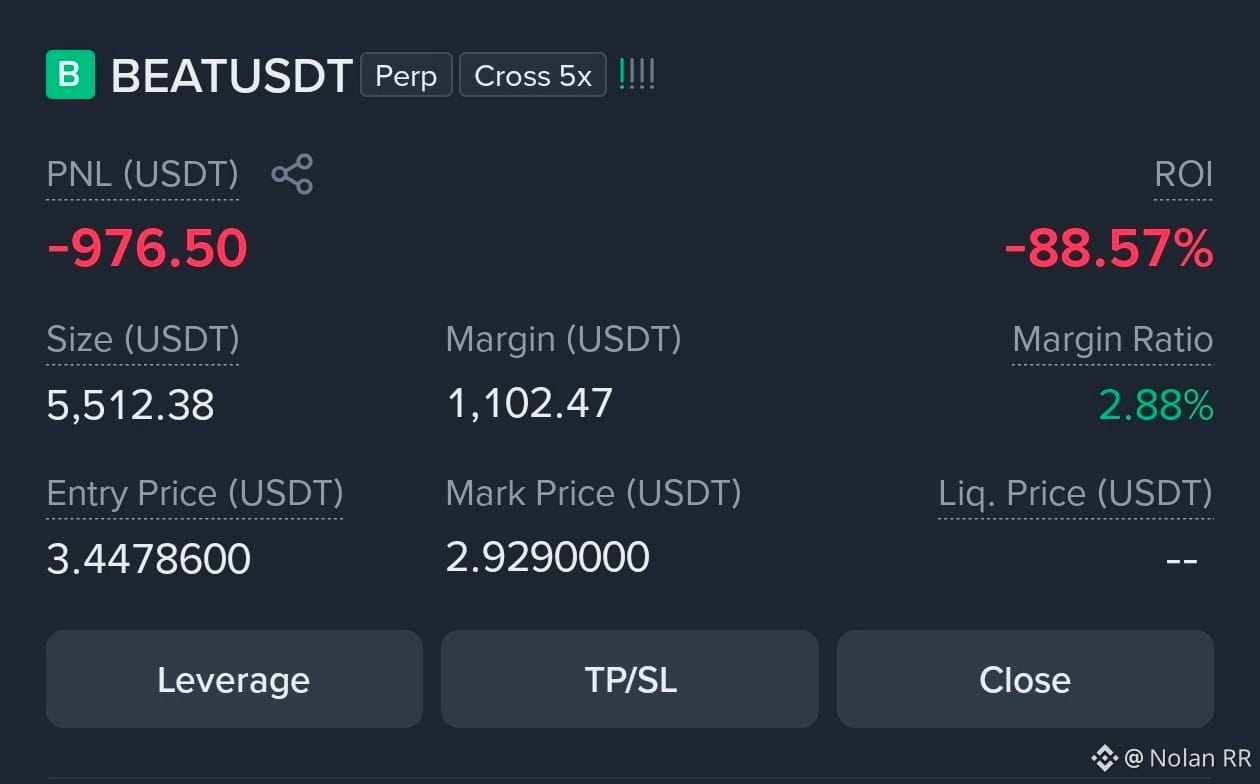
Task: Show ROI label explanation
Action: pos(1183,175)
